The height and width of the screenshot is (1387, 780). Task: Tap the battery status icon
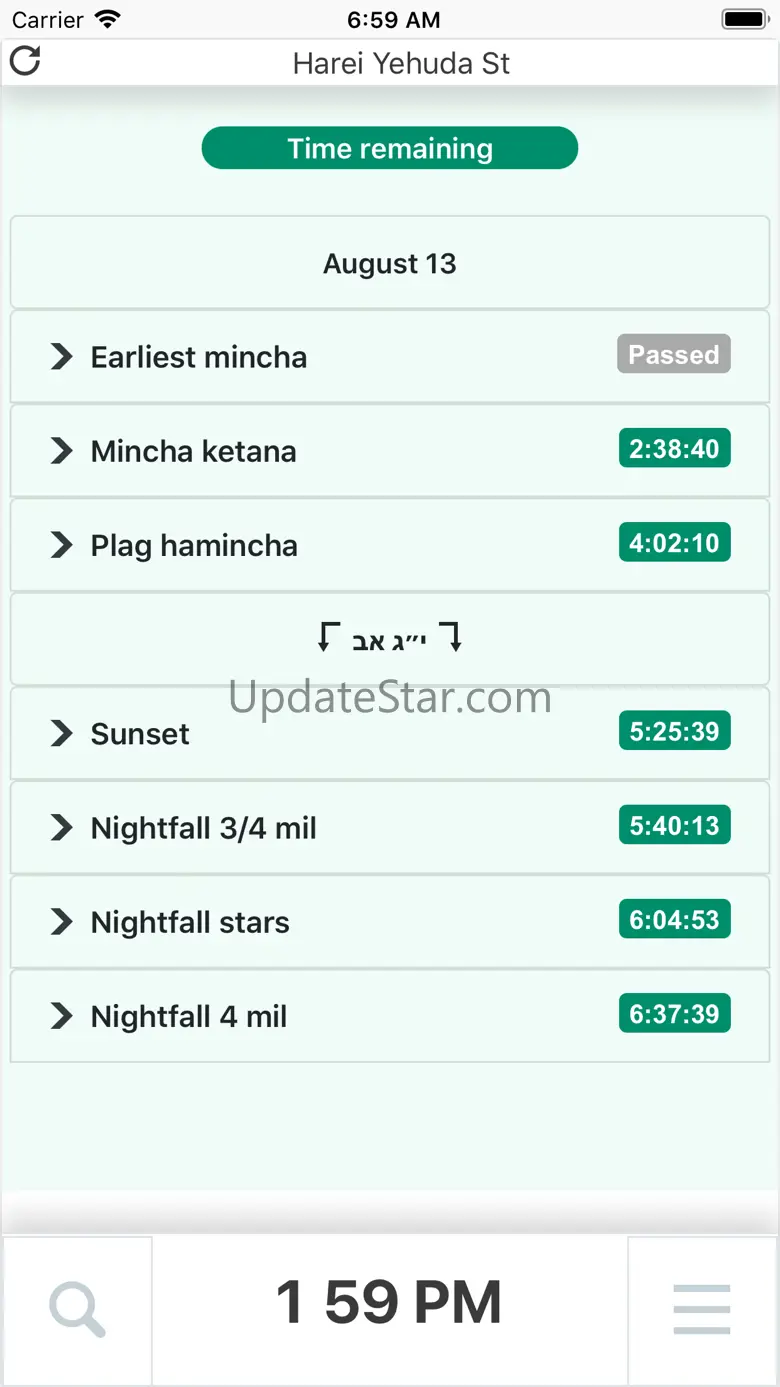[x=744, y=19]
